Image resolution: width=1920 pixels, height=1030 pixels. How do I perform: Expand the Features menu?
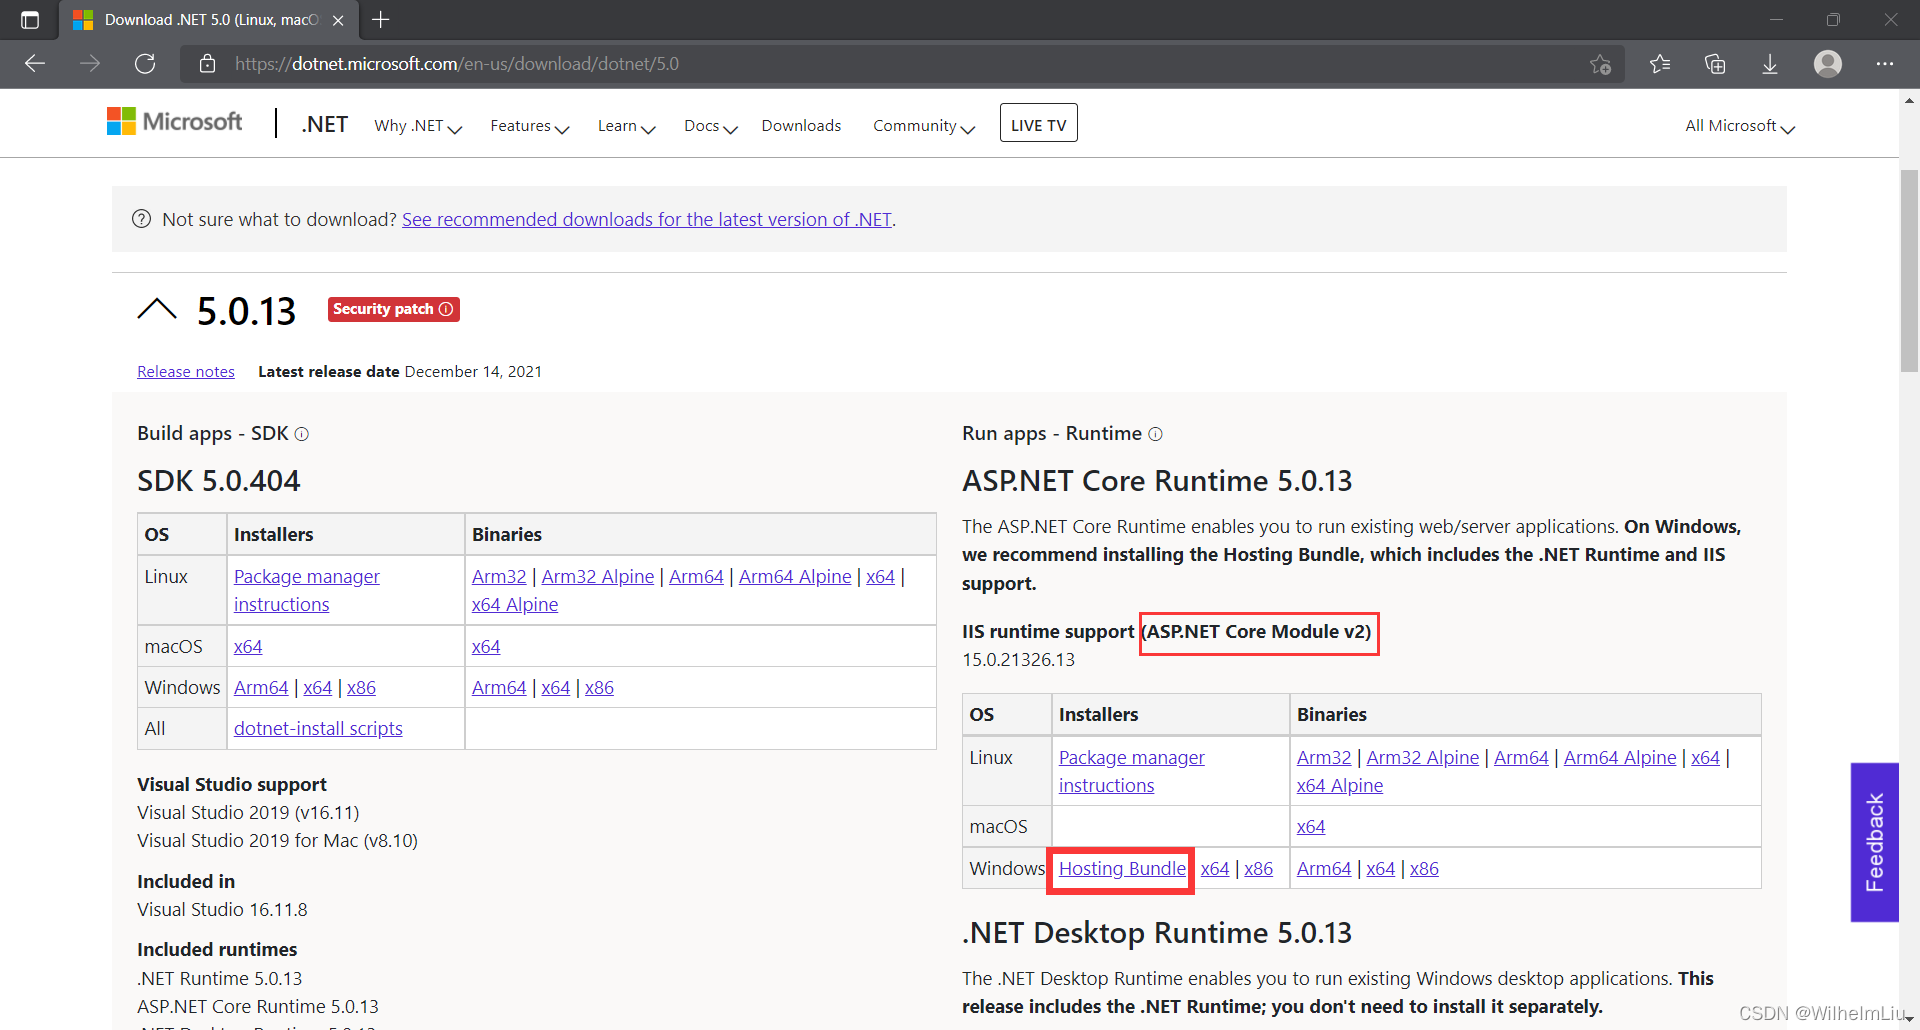pos(529,126)
